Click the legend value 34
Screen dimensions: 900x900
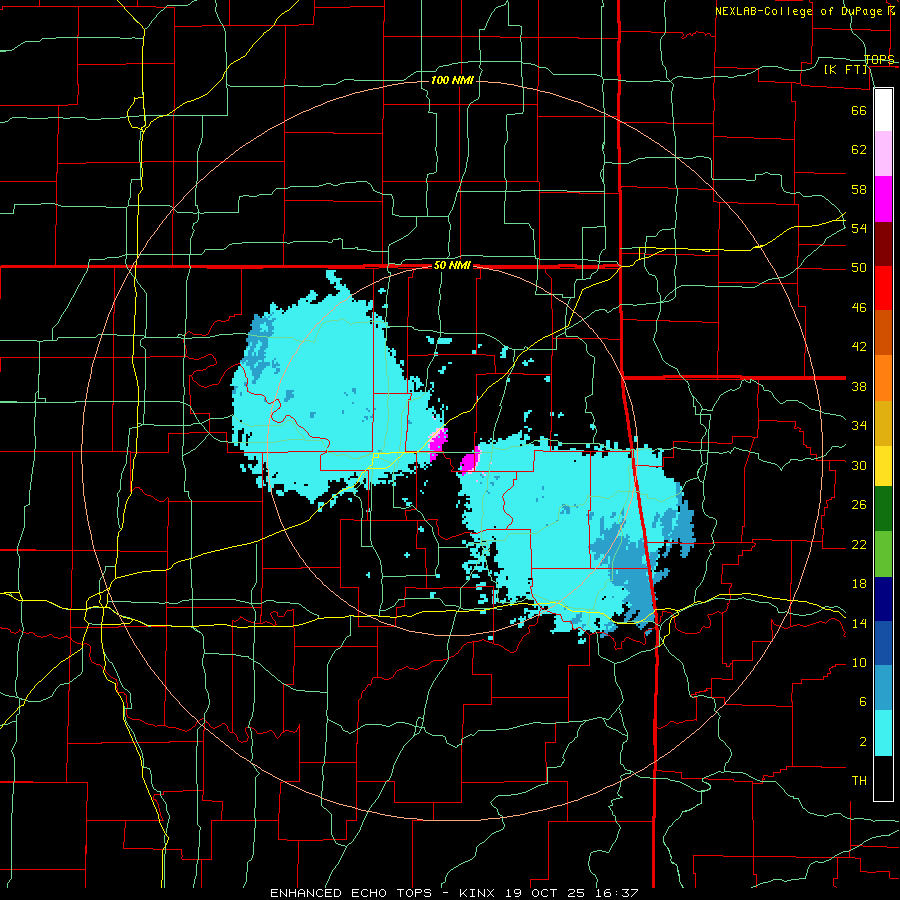[859, 425]
